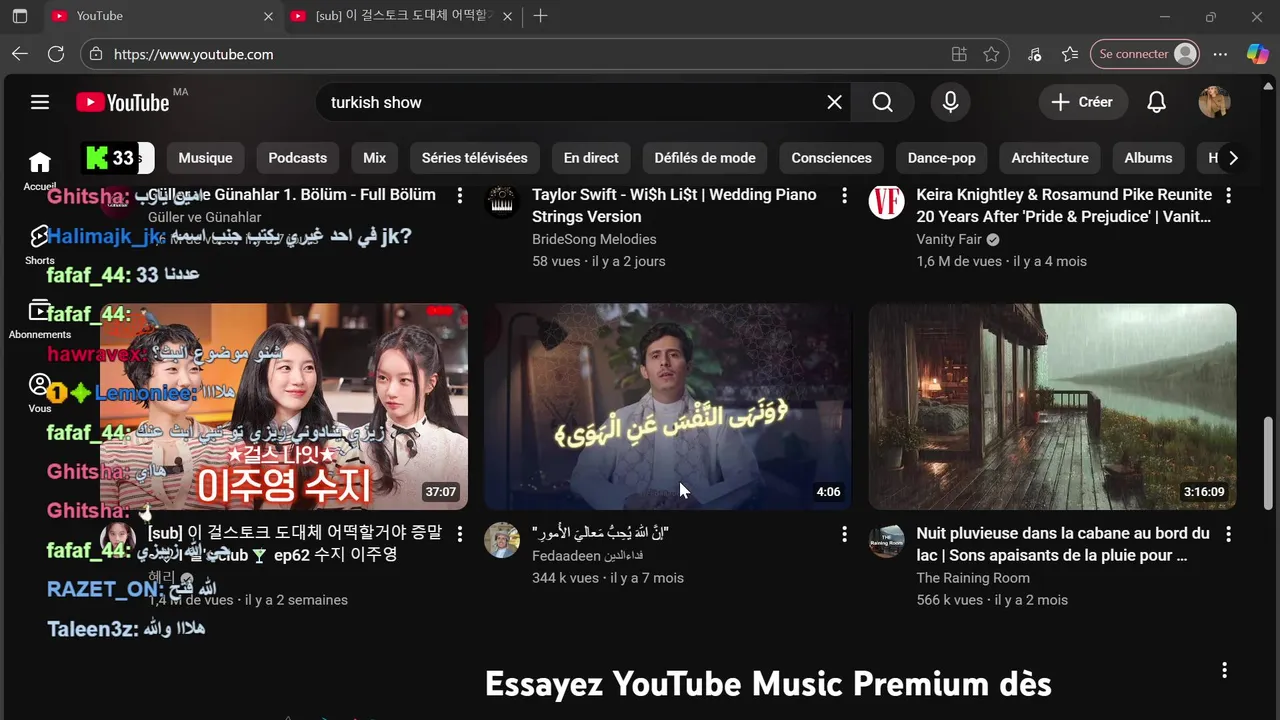Click the search magnifier button

coord(882,102)
